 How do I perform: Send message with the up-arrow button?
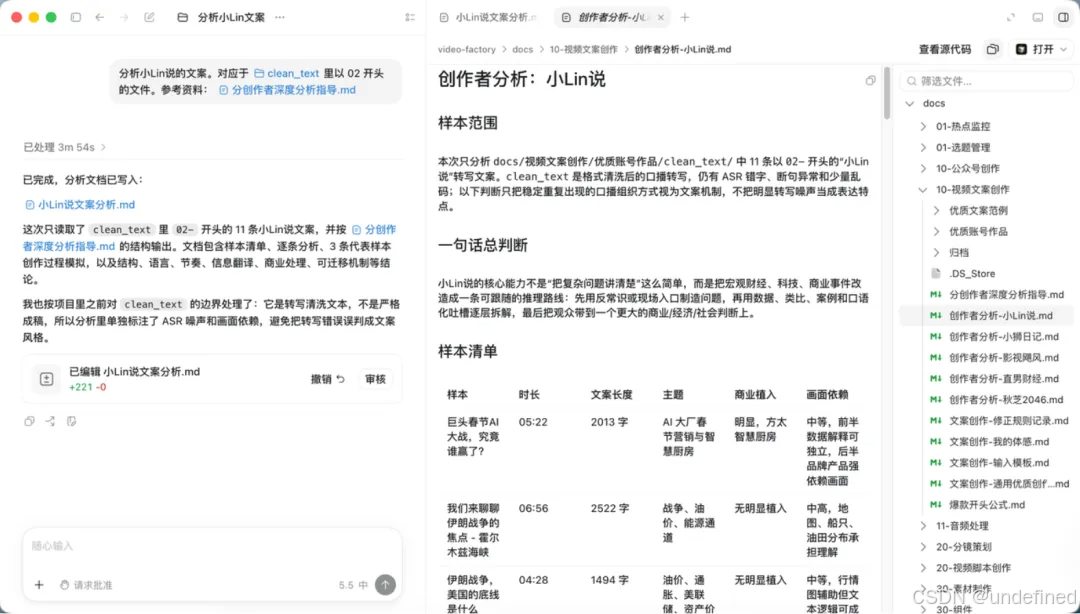(x=386, y=585)
